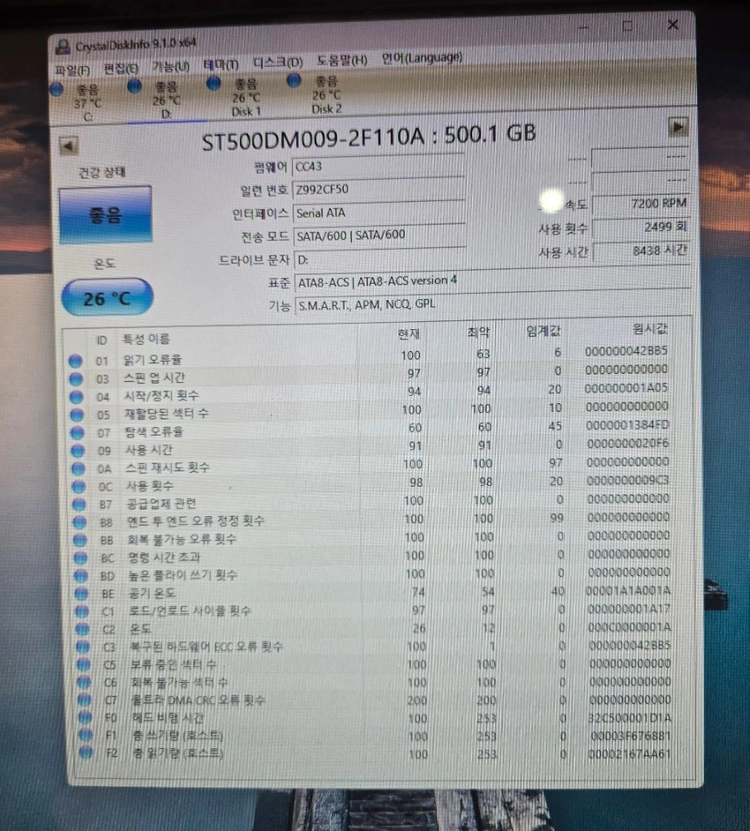Screen dimensions: 750x831
Task: Minimize the CrystalDiskInfo window
Action: (584, 27)
